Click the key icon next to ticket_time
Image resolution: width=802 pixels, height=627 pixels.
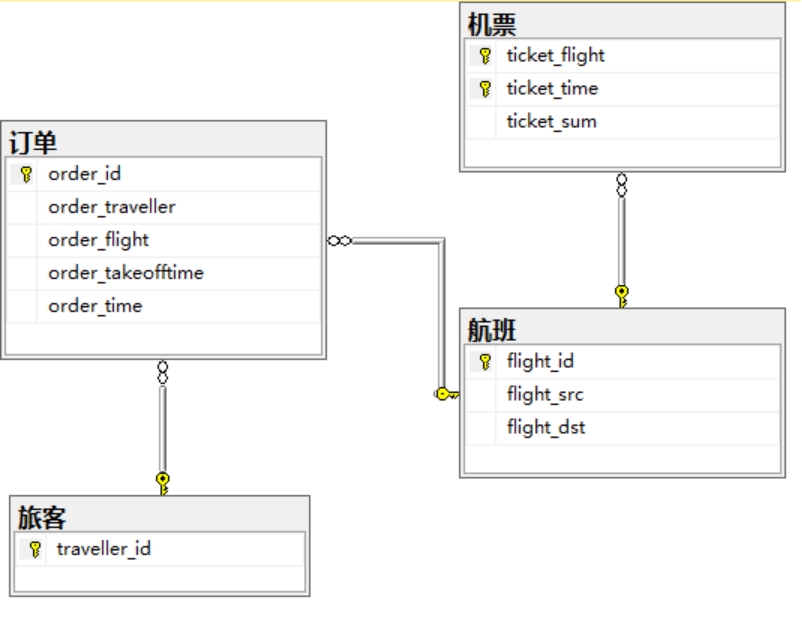pos(485,88)
